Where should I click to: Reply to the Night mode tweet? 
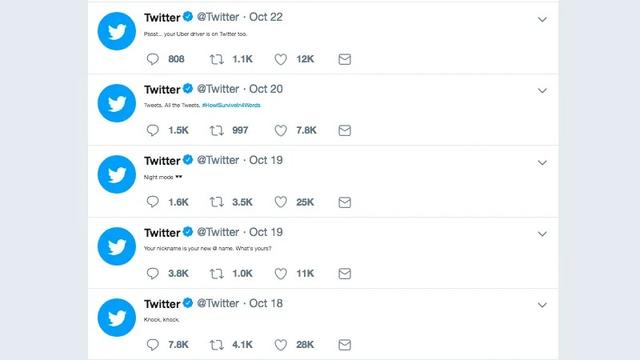click(153, 202)
